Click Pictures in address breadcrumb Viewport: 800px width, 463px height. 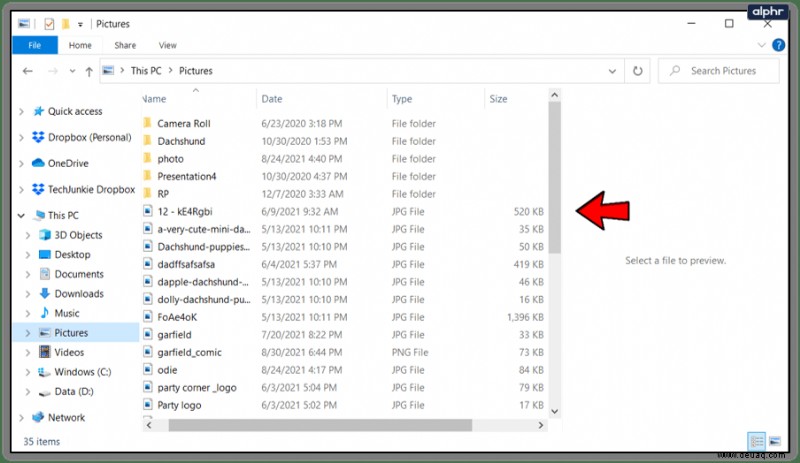(x=195, y=71)
